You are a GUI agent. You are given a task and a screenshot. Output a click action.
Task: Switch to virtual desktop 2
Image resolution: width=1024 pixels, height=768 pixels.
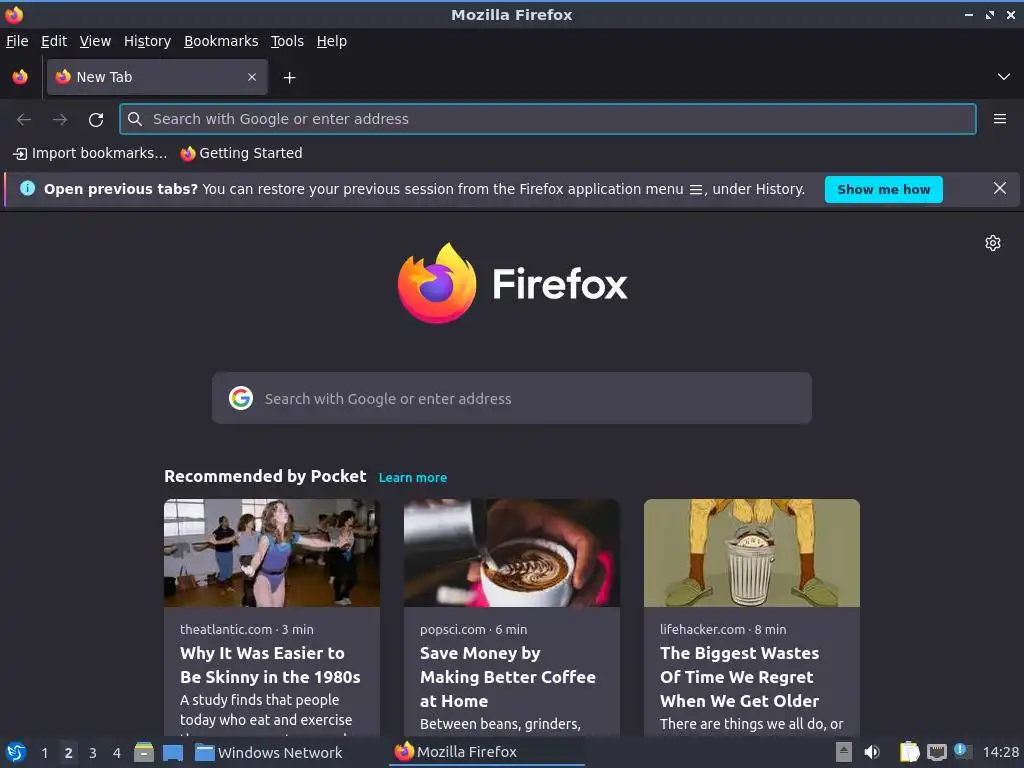click(69, 753)
